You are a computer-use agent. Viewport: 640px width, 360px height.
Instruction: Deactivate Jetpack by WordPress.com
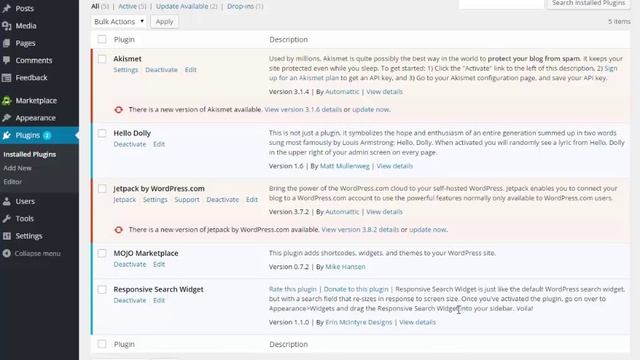click(222, 200)
